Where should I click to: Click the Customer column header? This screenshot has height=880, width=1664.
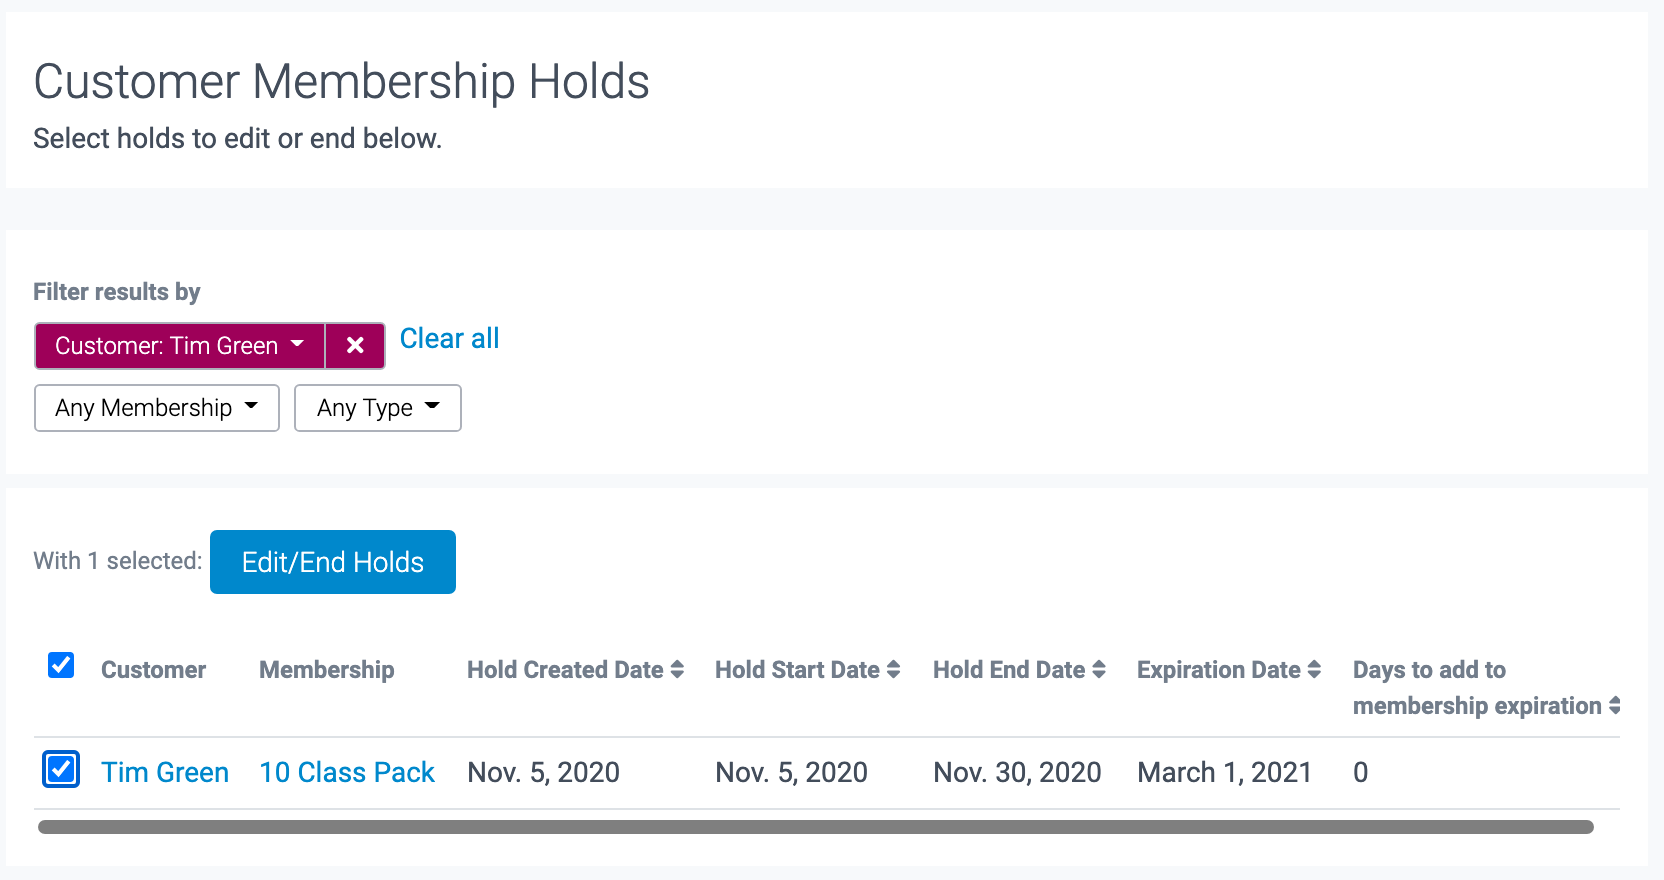point(153,669)
